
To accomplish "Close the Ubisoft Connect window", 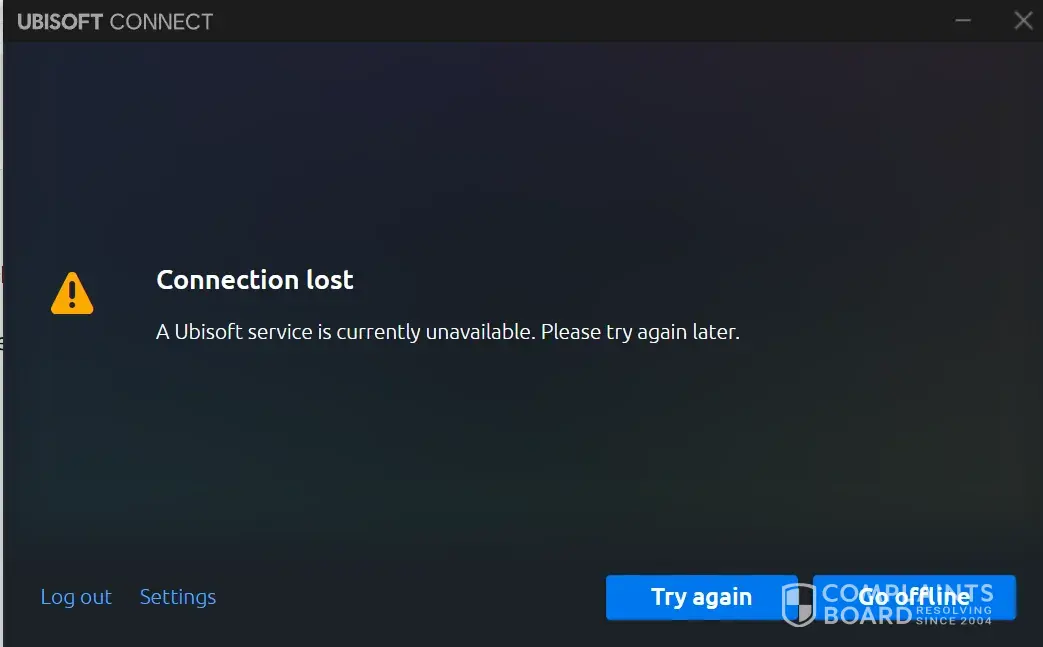I will pyautogui.click(x=1023, y=21).
